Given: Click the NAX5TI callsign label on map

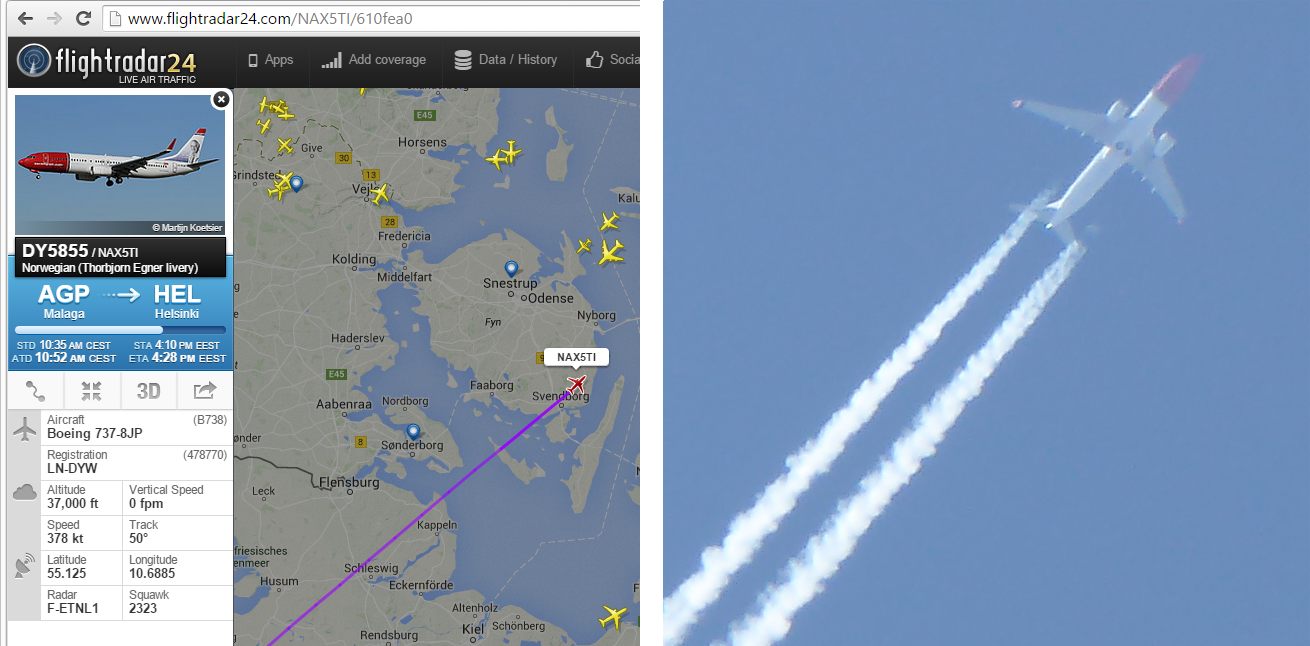Looking at the screenshot, I should tap(577, 357).
